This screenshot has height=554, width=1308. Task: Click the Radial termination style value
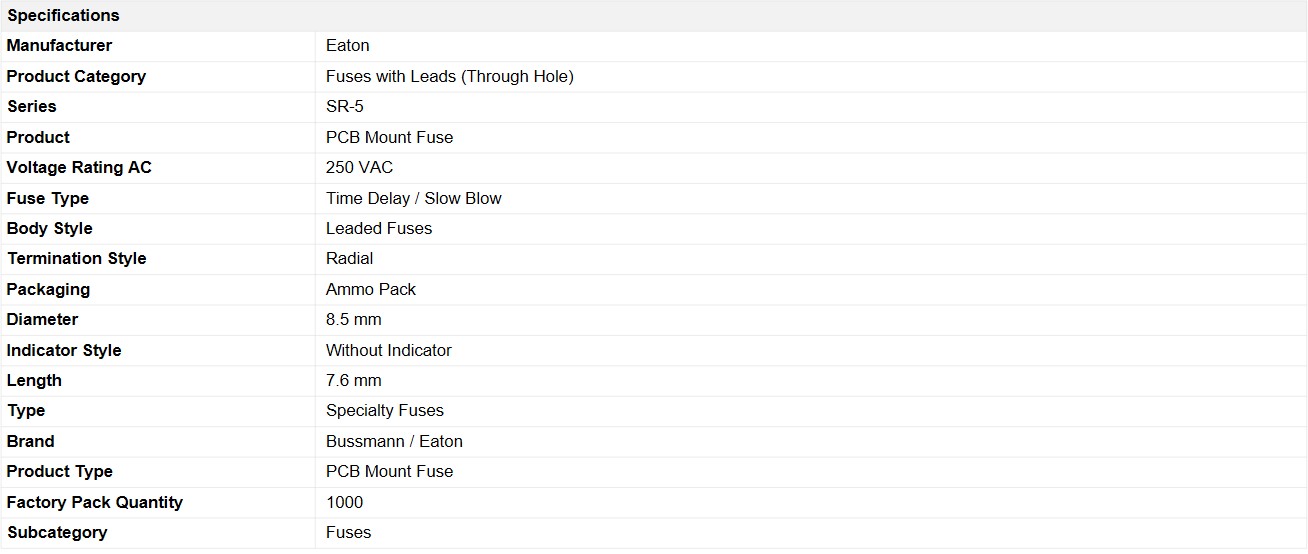(x=350, y=258)
